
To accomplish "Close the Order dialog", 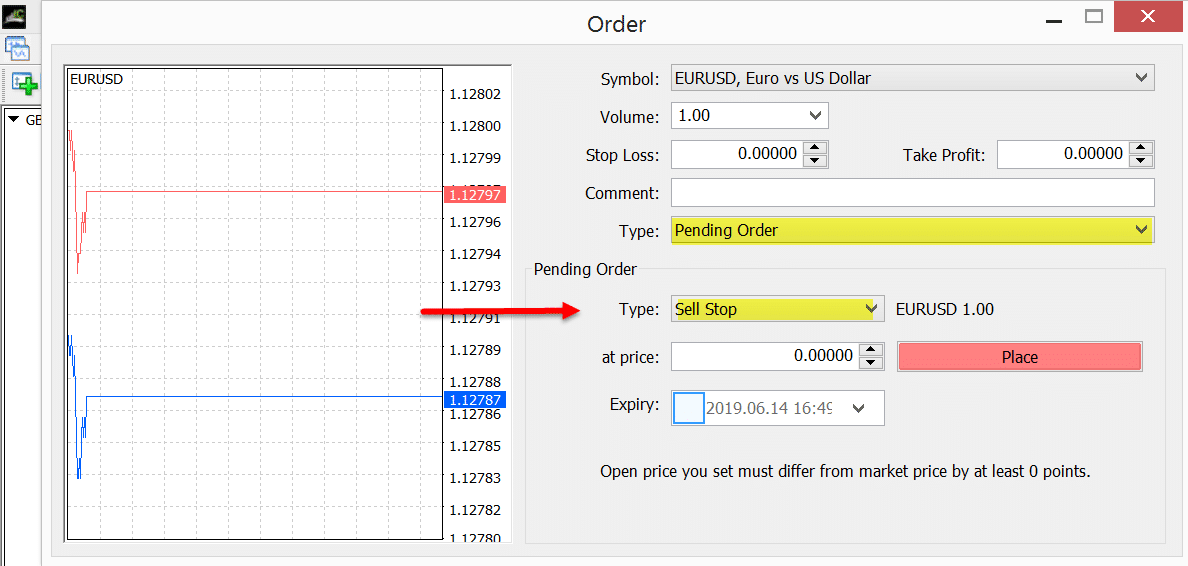I will [x=1149, y=16].
